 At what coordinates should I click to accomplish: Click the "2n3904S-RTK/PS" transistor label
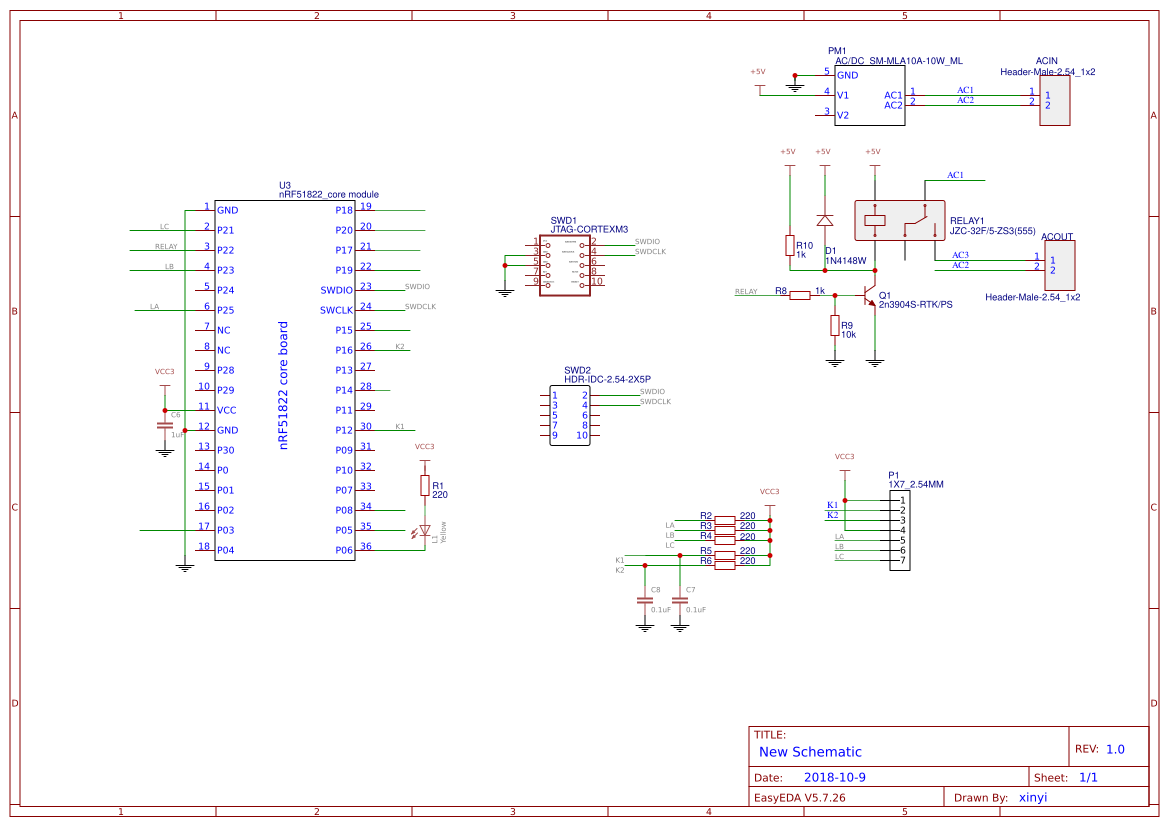point(916,304)
